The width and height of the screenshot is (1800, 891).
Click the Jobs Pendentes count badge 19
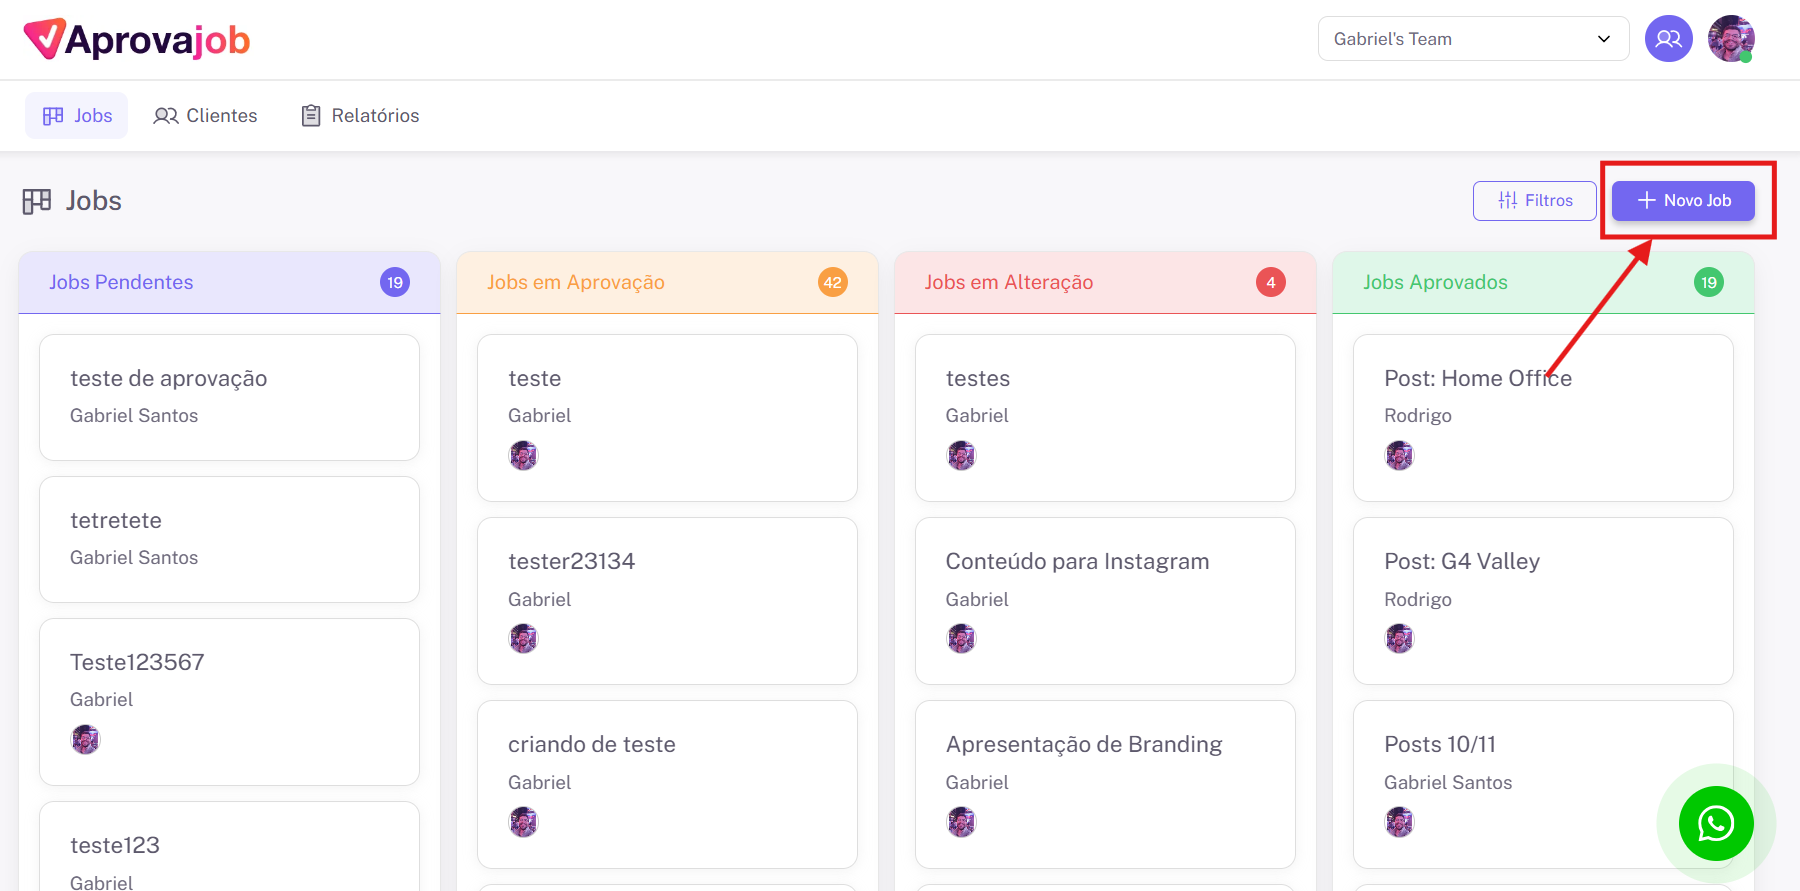tap(395, 283)
